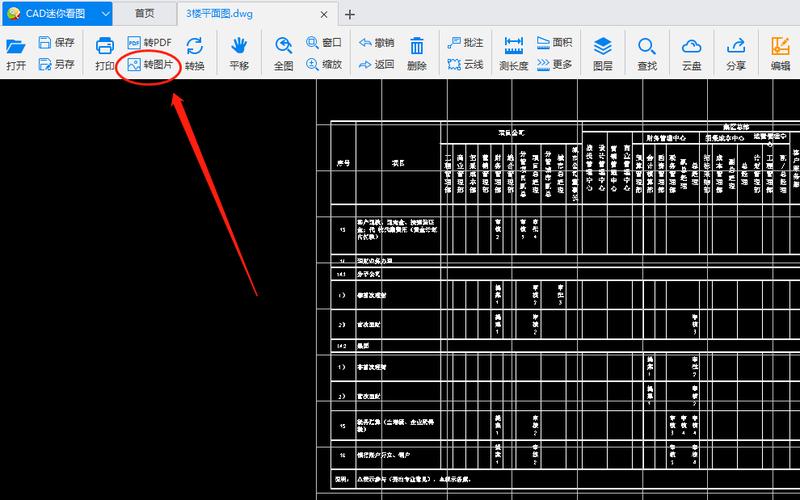The width and height of the screenshot is (800, 500).
Task: Select the 缩放 zoom tool
Action: tap(323, 64)
